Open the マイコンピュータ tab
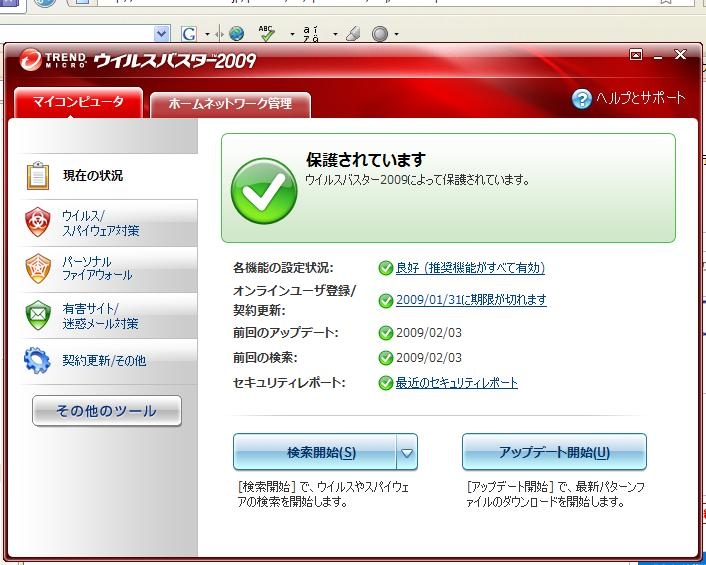The width and height of the screenshot is (706, 565). pos(78,102)
